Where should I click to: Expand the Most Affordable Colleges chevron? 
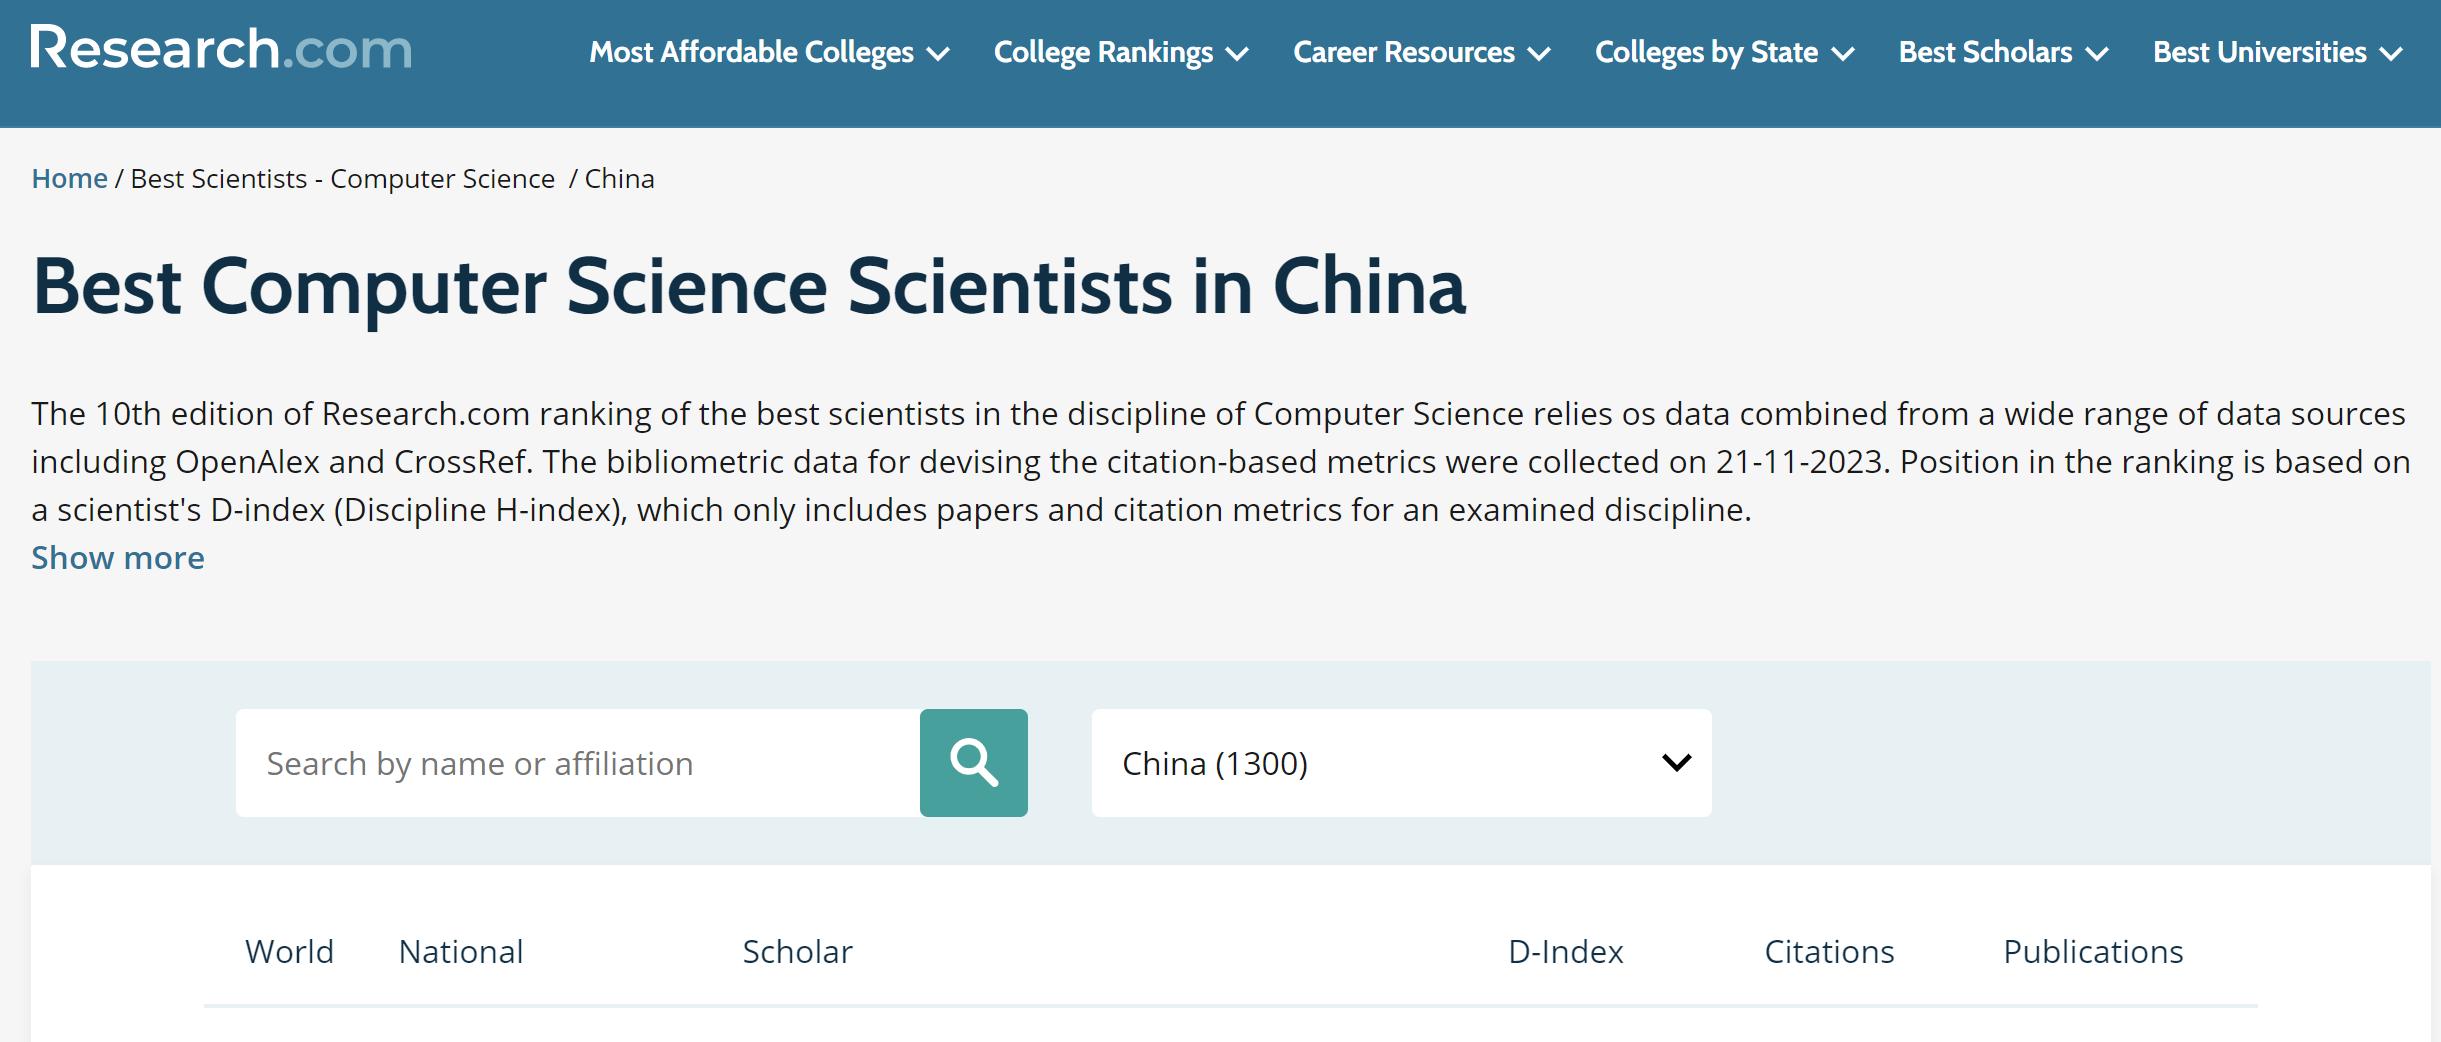click(938, 54)
